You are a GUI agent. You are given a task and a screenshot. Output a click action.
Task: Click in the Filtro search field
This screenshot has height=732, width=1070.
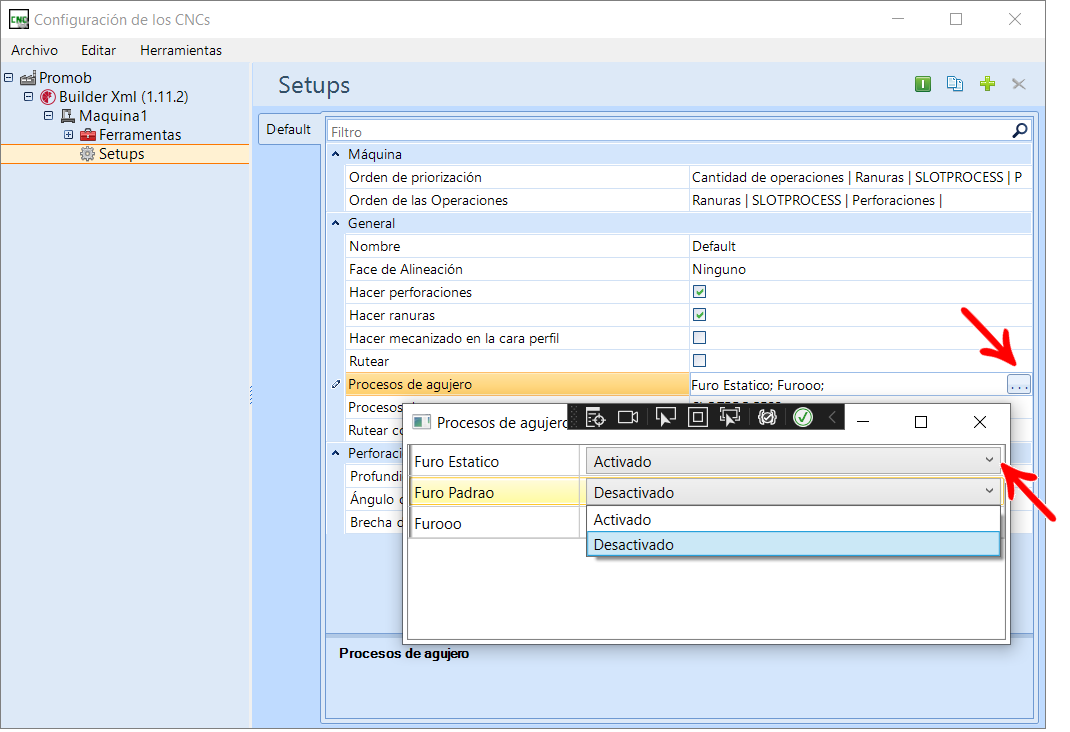tap(669, 132)
